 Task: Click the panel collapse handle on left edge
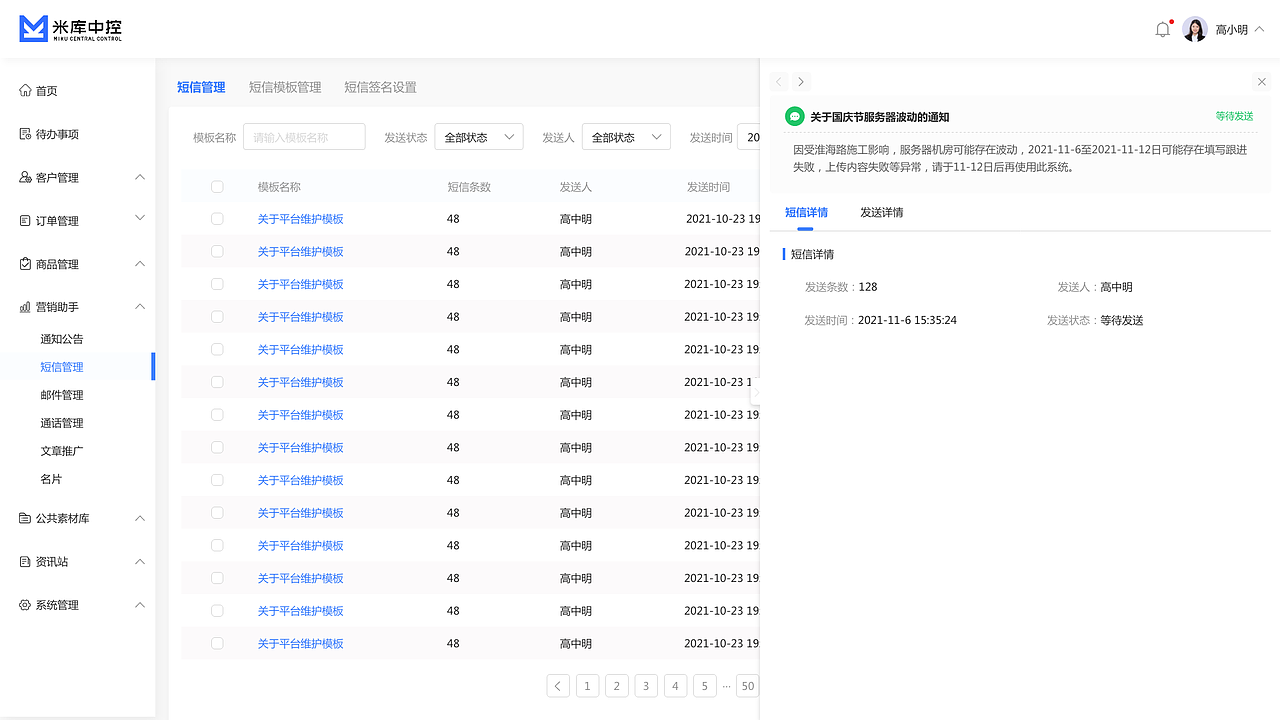coord(755,392)
